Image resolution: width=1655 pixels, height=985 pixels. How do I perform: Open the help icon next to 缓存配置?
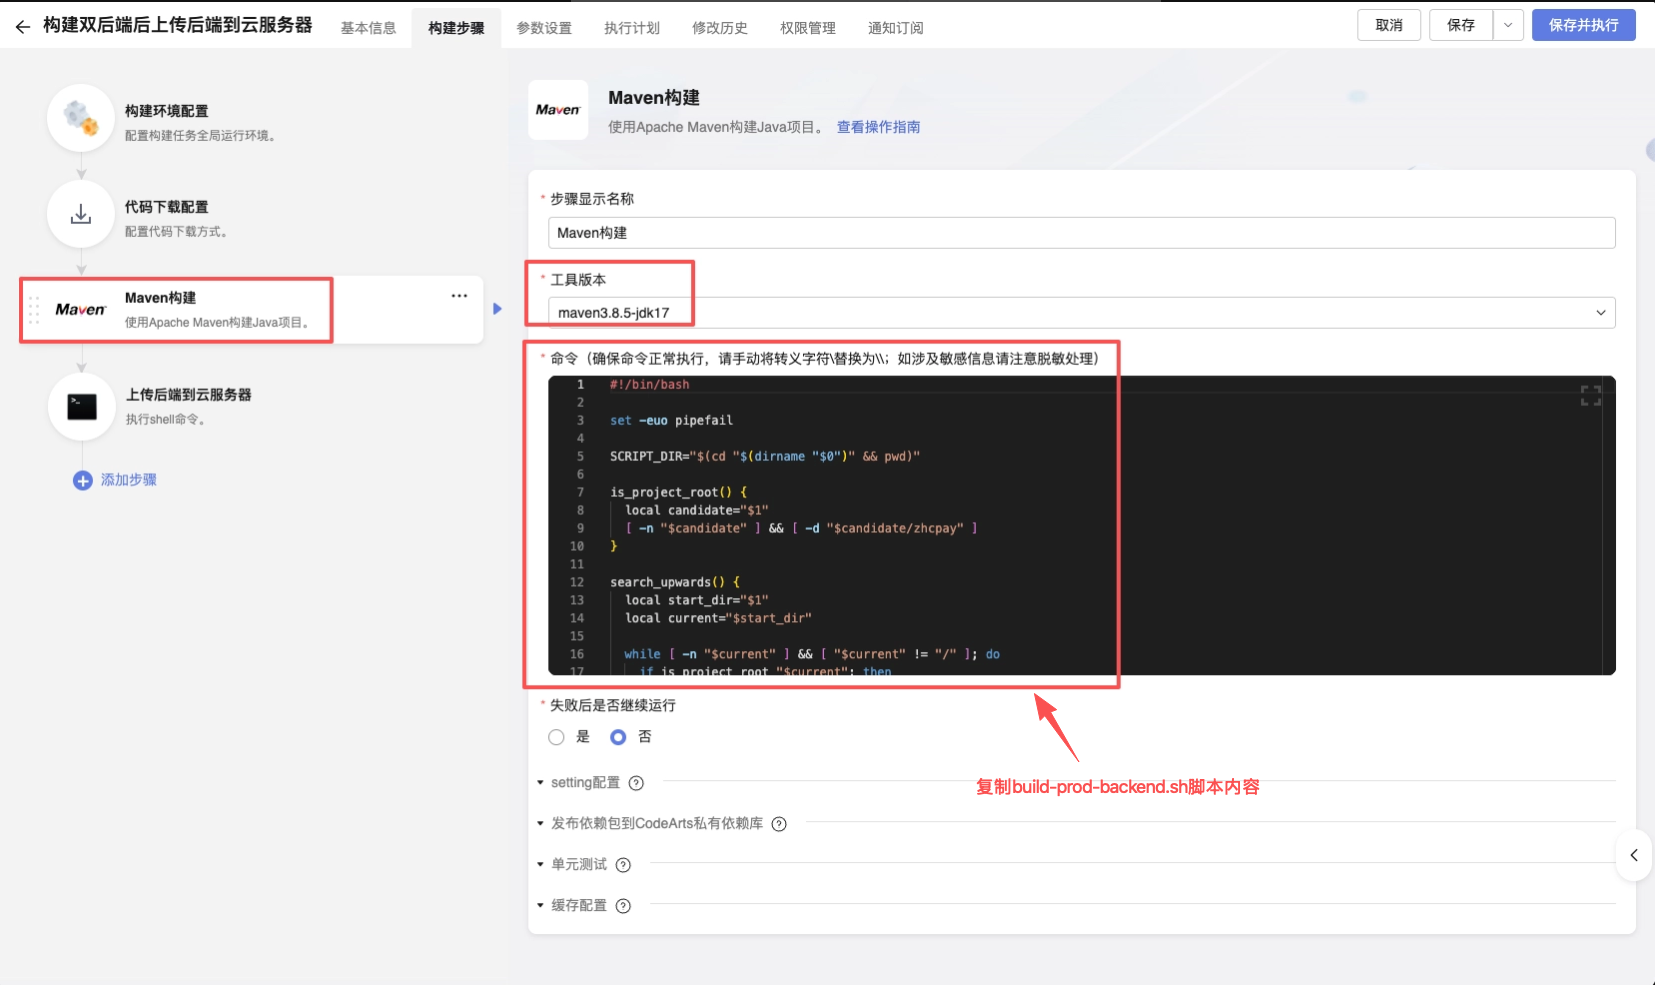[623, 906]
